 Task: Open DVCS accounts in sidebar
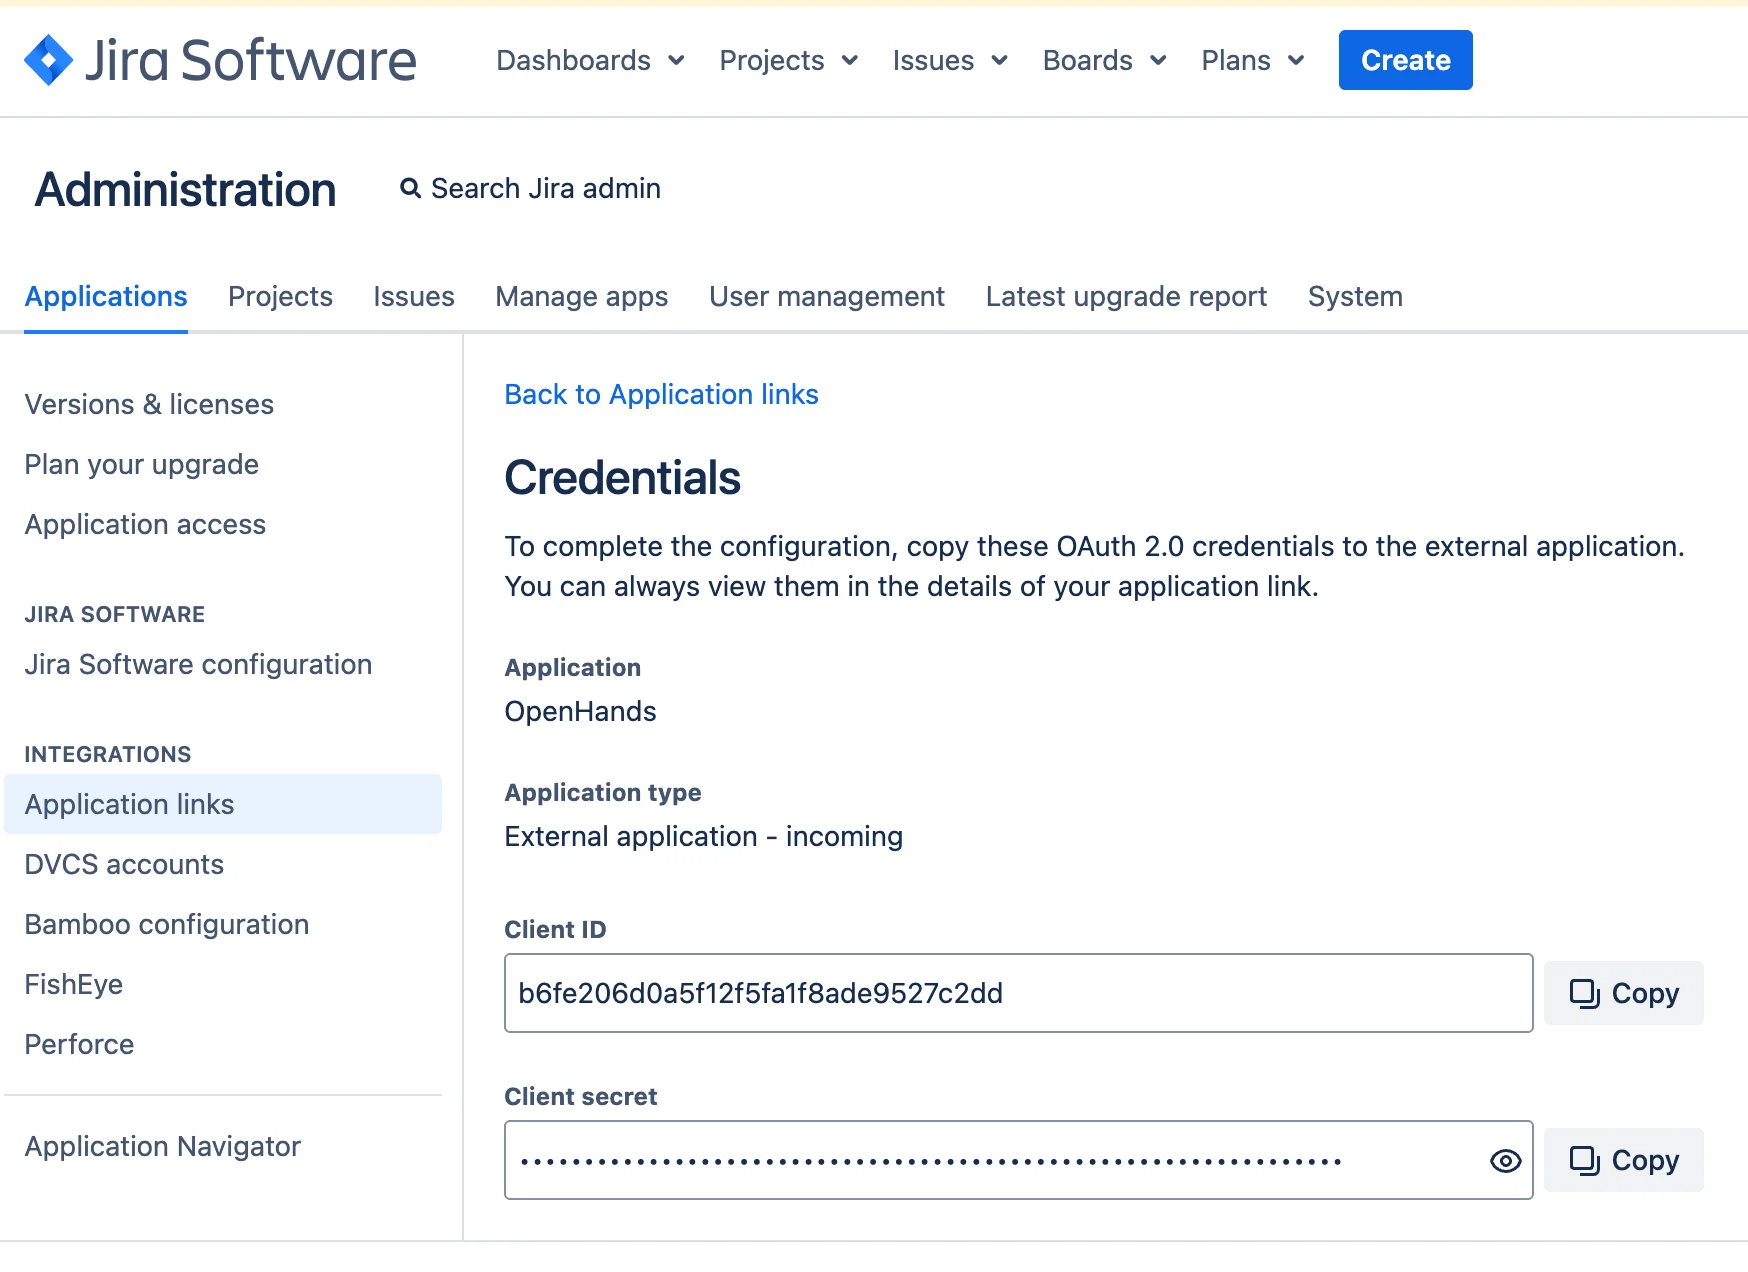pyautogui.click(x=124, y=864)
